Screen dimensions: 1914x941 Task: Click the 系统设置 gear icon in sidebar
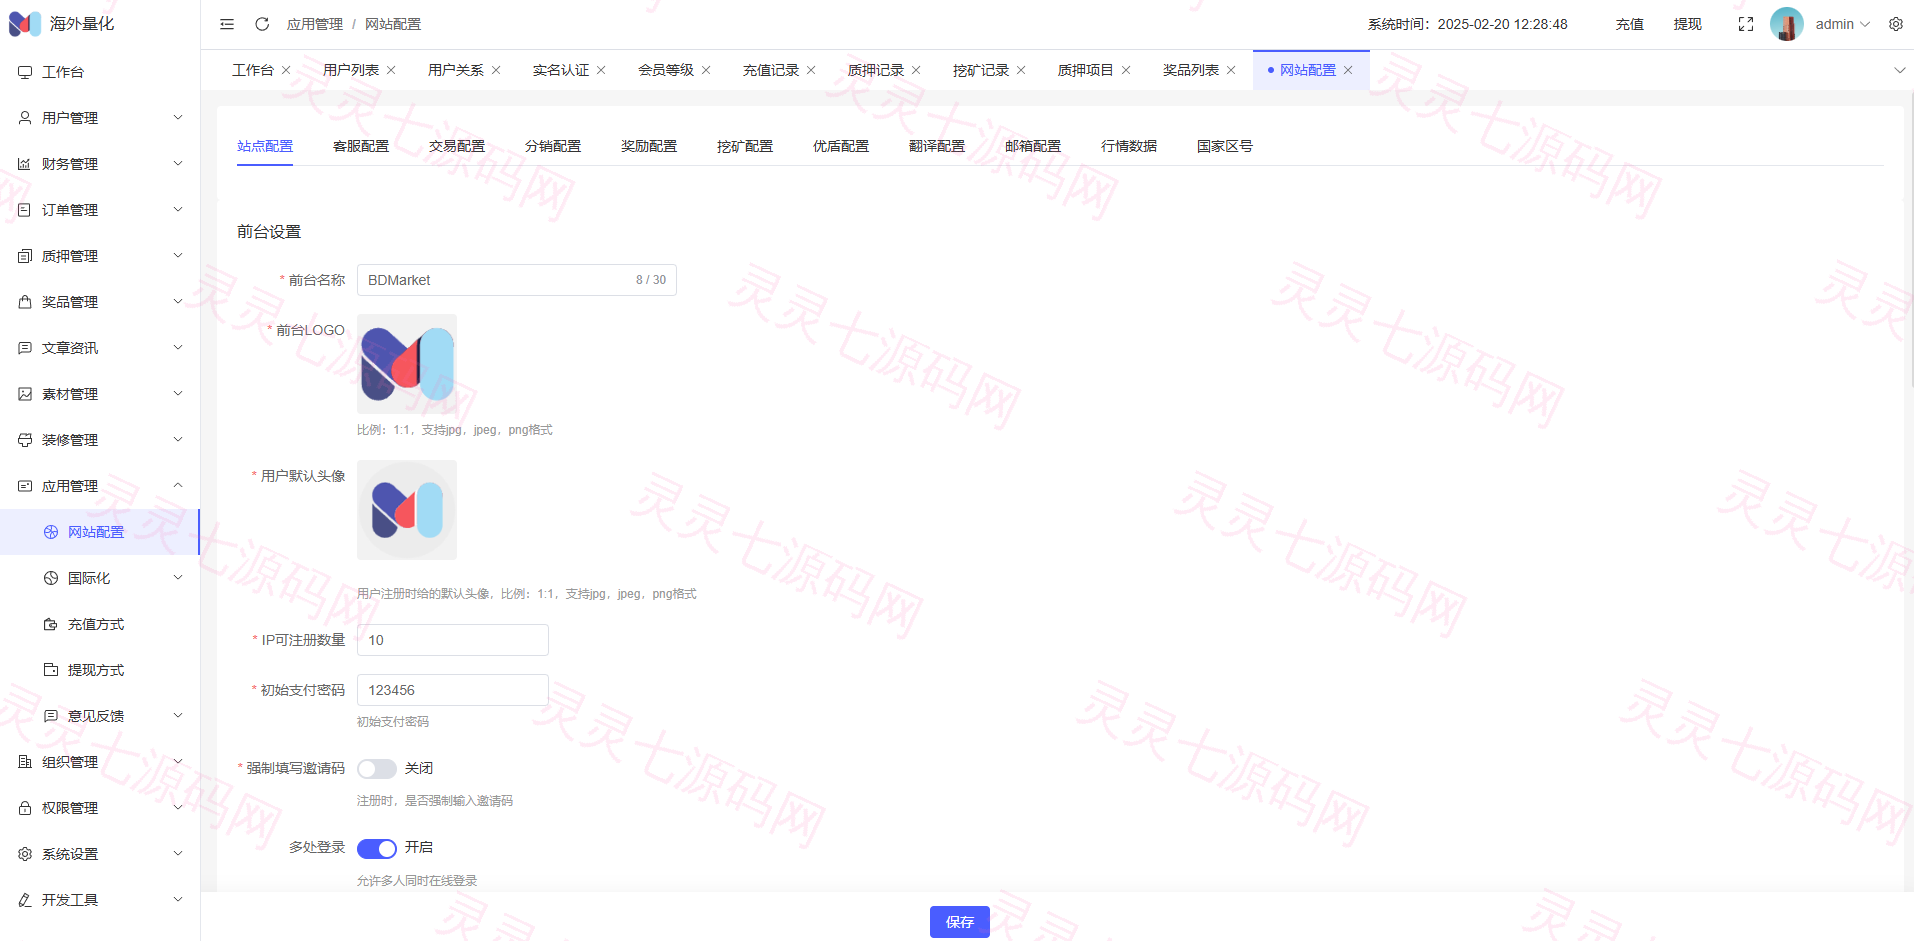(x=25, y=854)
